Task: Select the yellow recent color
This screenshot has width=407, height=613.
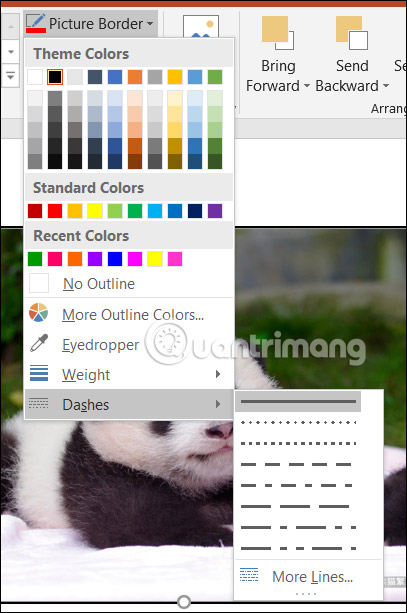Action: click(x=155, y=259)
